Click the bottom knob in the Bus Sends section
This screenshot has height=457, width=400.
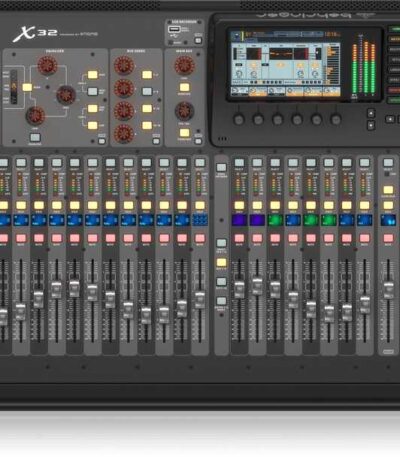(124, 133)
